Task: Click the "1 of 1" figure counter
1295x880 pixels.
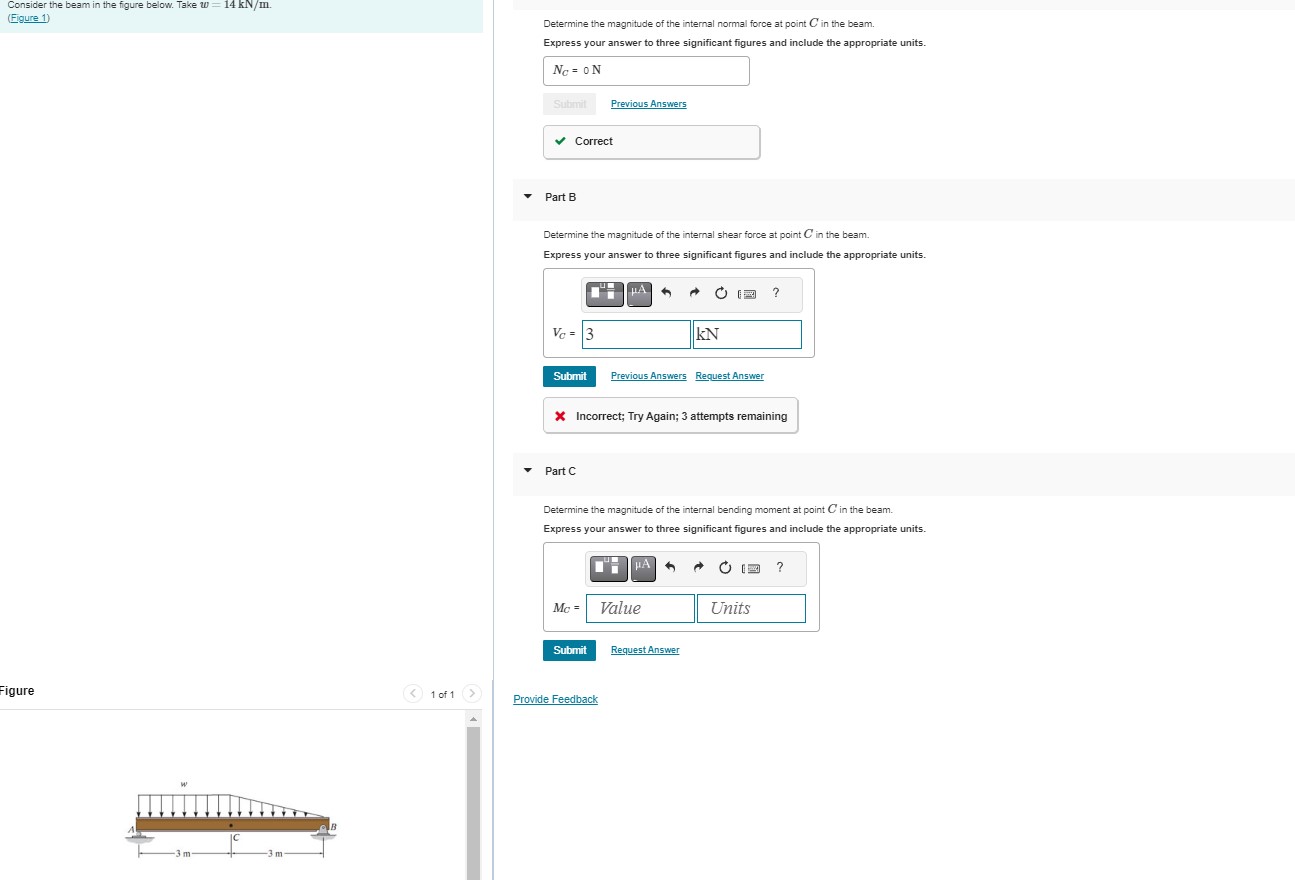Action: [x=442, y=695]
